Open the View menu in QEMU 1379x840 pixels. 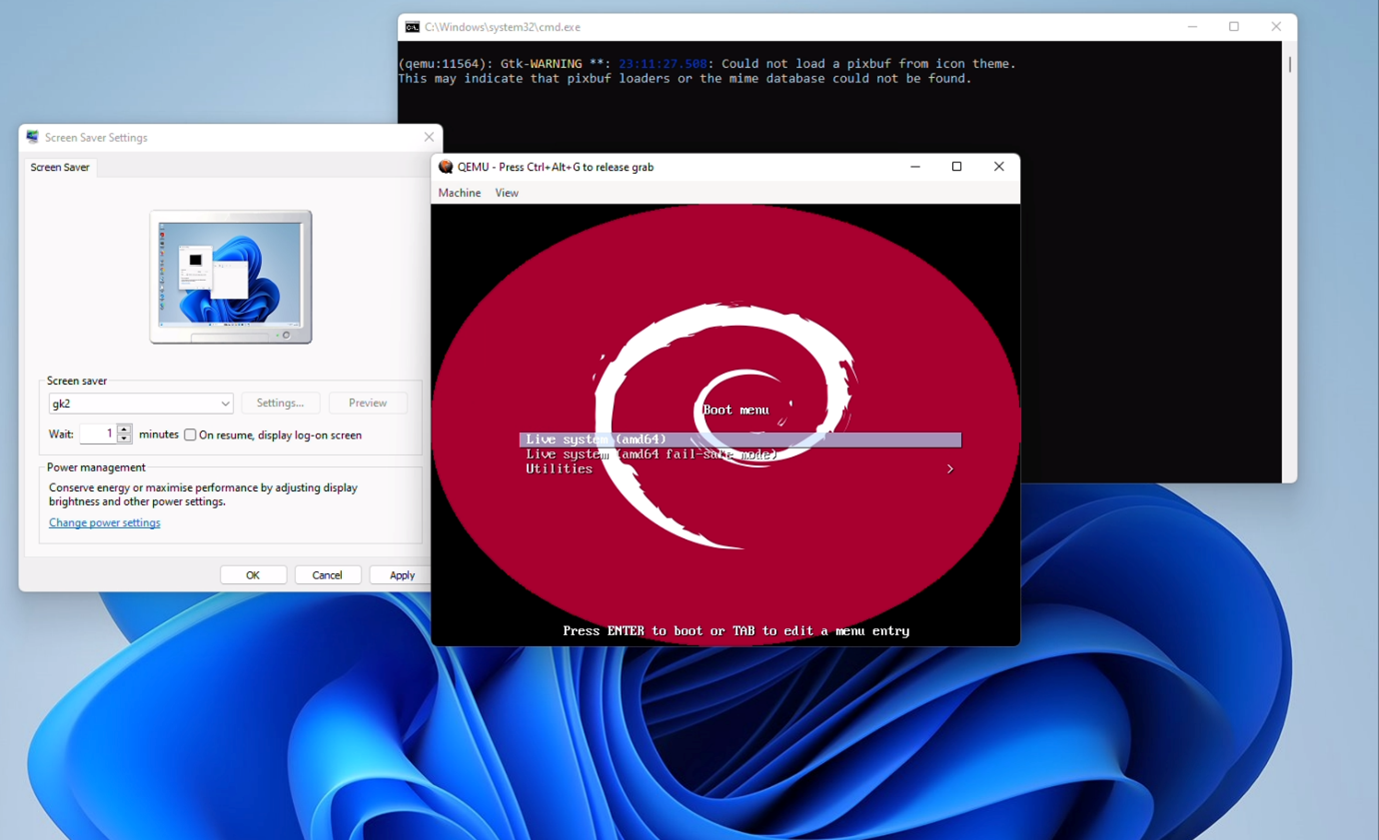pyautogui.click(x=507, y=193)
